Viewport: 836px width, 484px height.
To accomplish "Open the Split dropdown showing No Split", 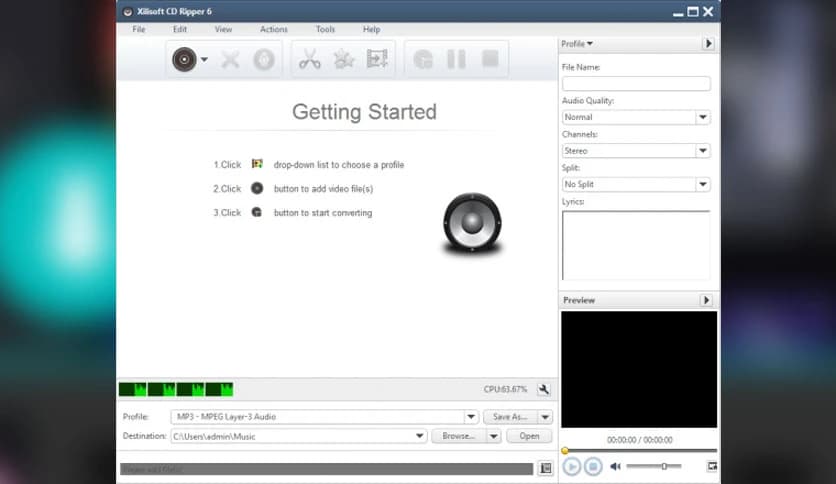I will pos(636,184).
